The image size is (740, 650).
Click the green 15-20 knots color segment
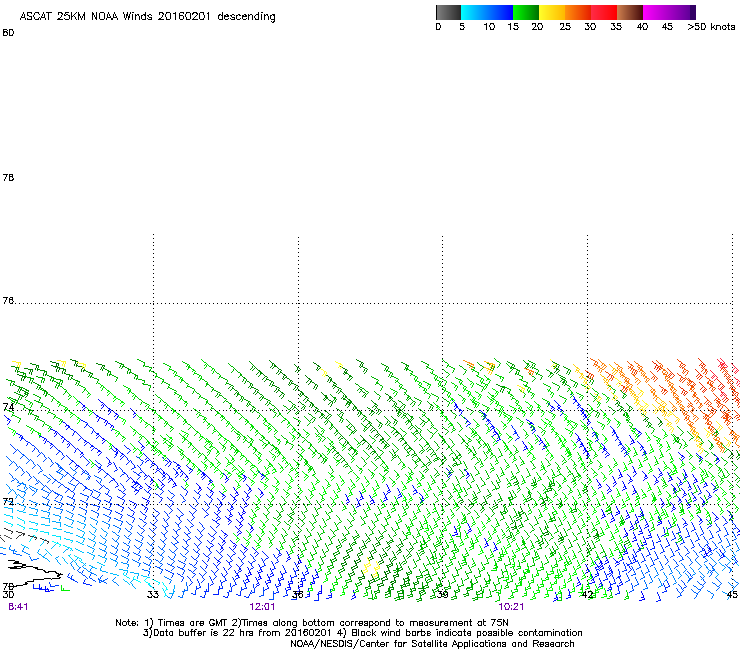point(526,12)
